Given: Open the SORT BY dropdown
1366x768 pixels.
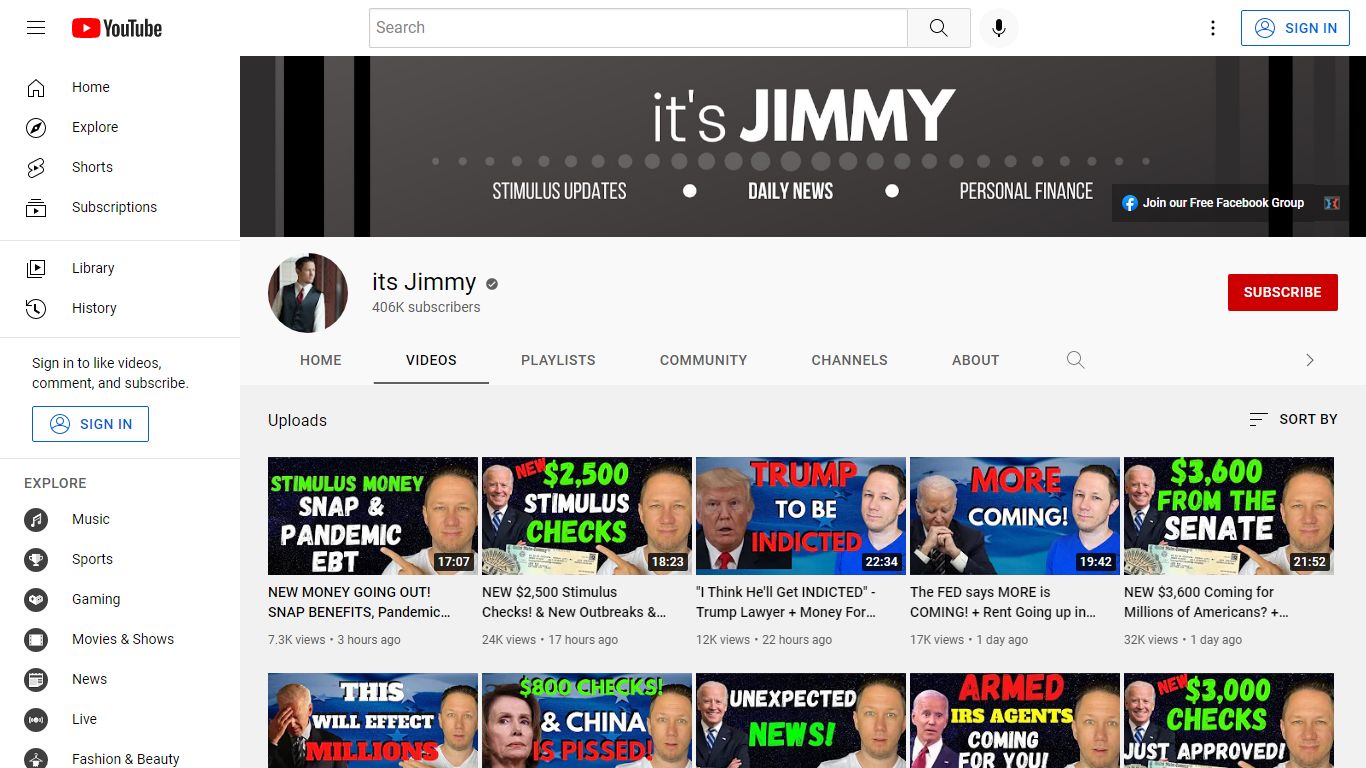Looking at the screenshot, I should point(1293,419).
